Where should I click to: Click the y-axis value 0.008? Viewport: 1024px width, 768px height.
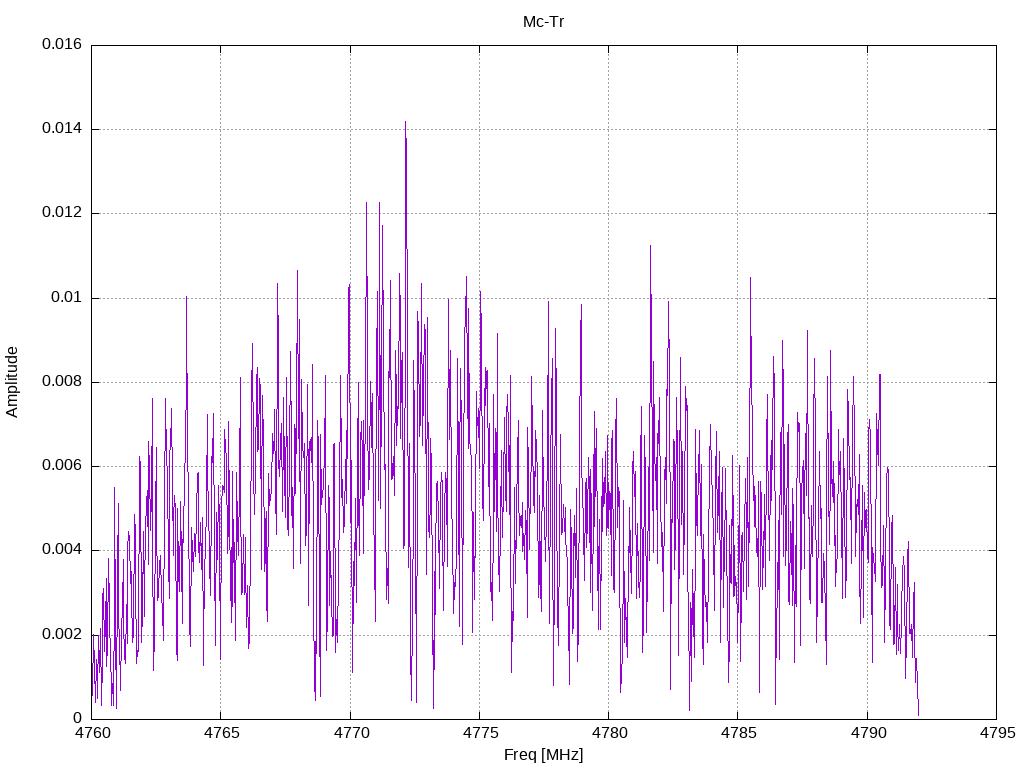coord(62,381)
